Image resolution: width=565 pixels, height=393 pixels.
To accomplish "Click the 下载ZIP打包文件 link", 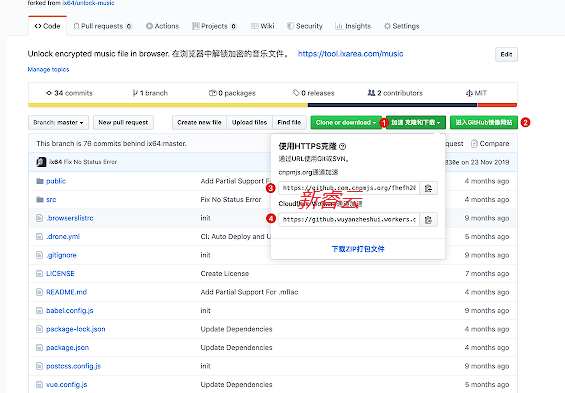I will click(x=358, y=249).
